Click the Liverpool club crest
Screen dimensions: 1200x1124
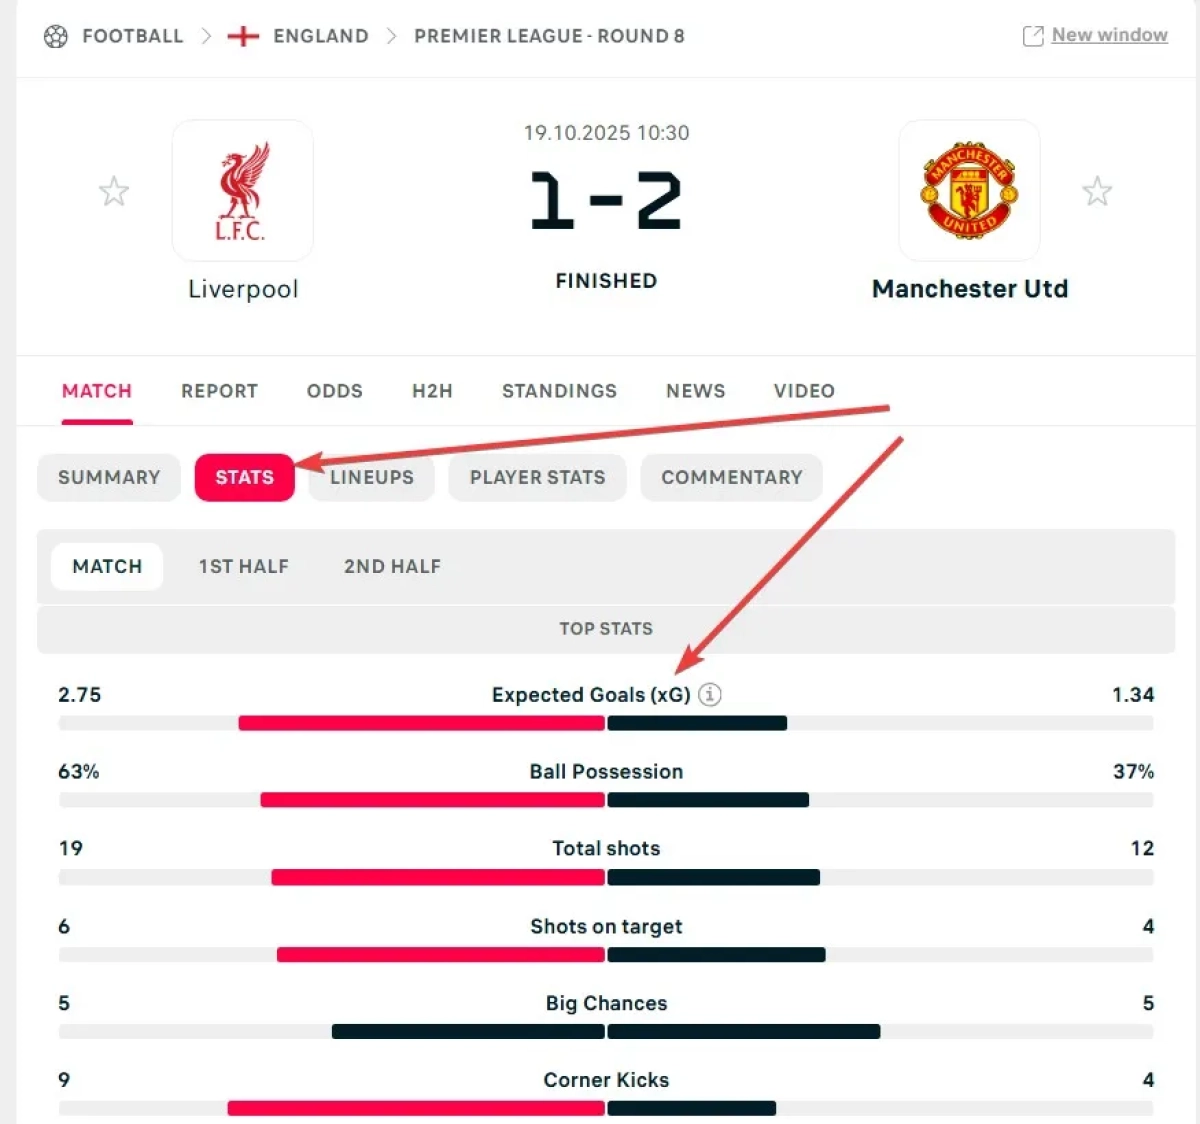point(243,191)
